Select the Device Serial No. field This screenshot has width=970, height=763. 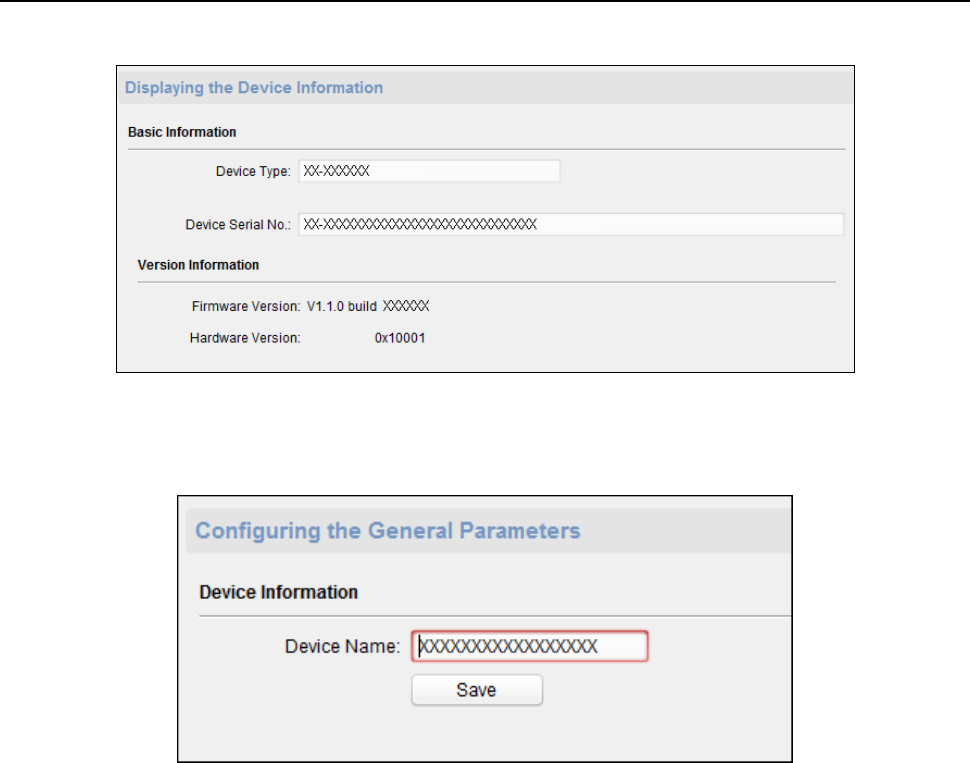pyautogui.click(x=571, y=224)
